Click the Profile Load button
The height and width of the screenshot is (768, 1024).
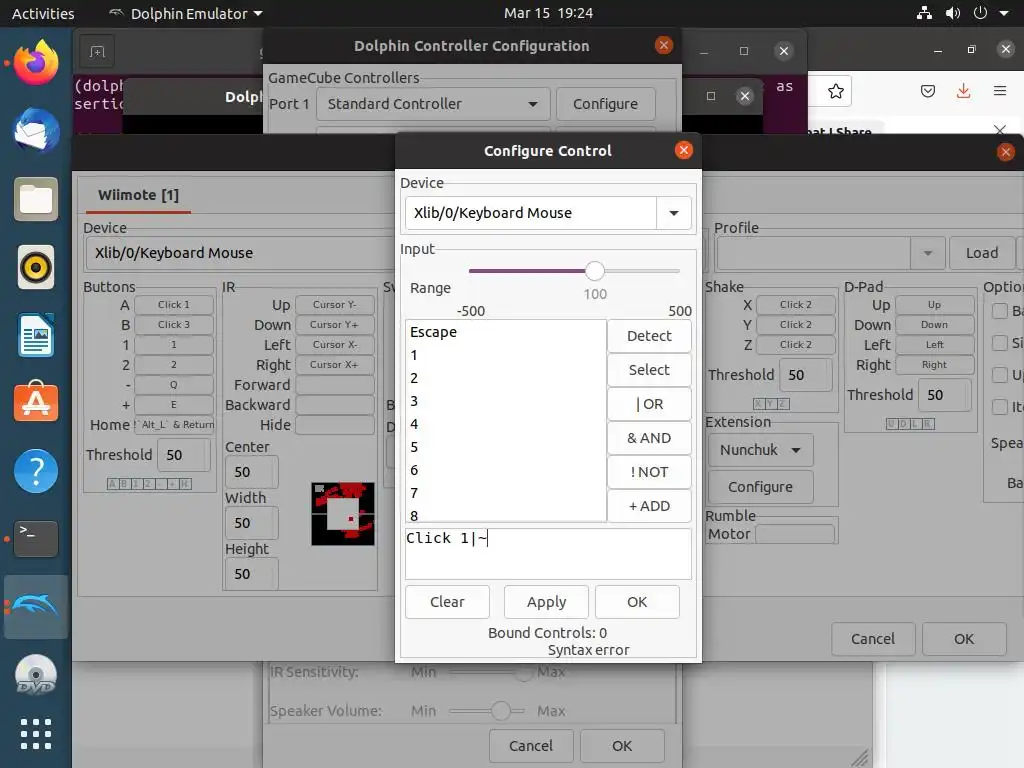pos(982,253)
